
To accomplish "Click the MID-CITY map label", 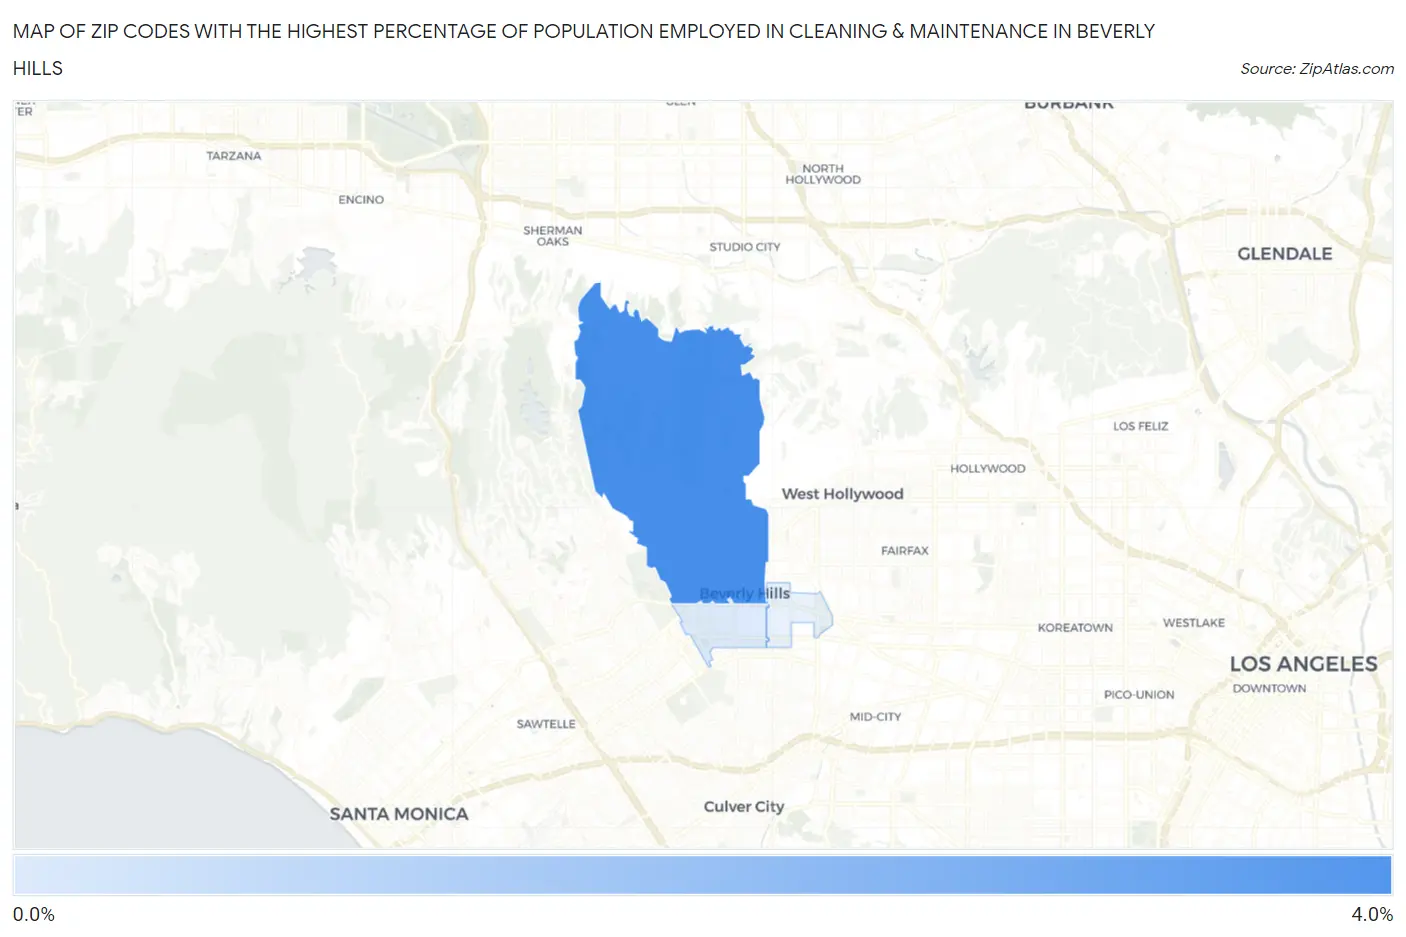I will point(875,717).
